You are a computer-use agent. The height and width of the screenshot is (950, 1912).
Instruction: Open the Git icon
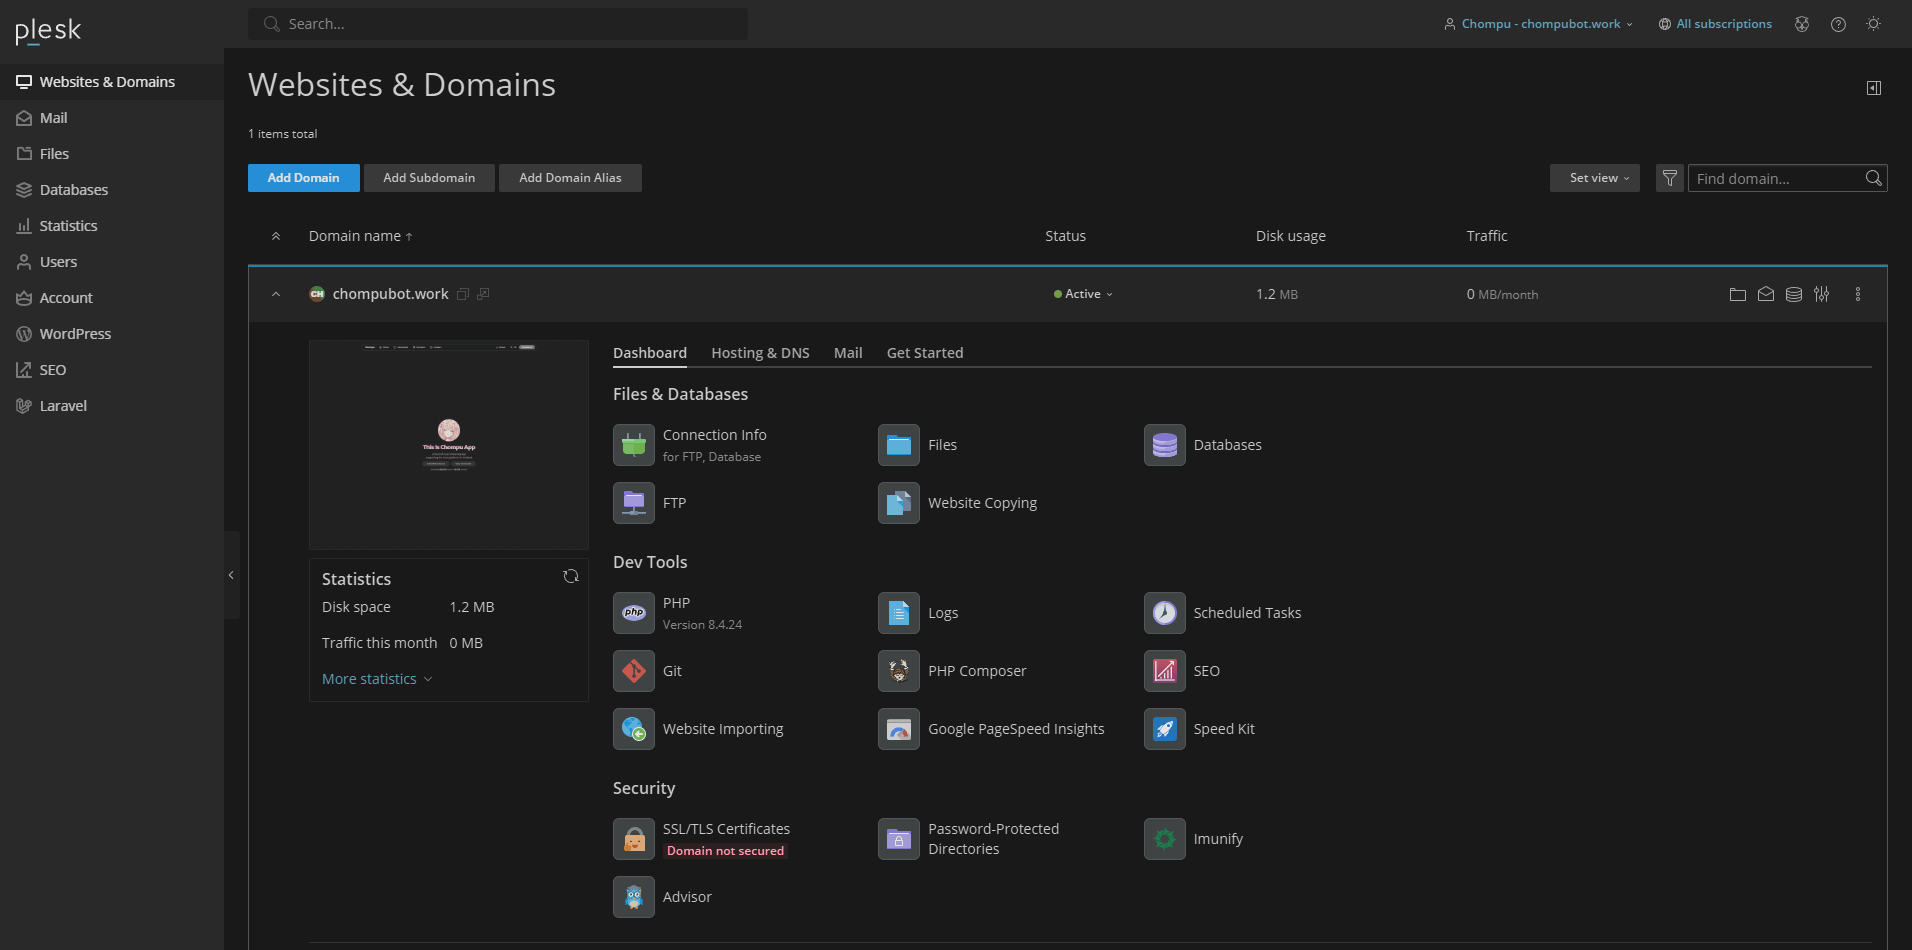[x=634, y=671]
